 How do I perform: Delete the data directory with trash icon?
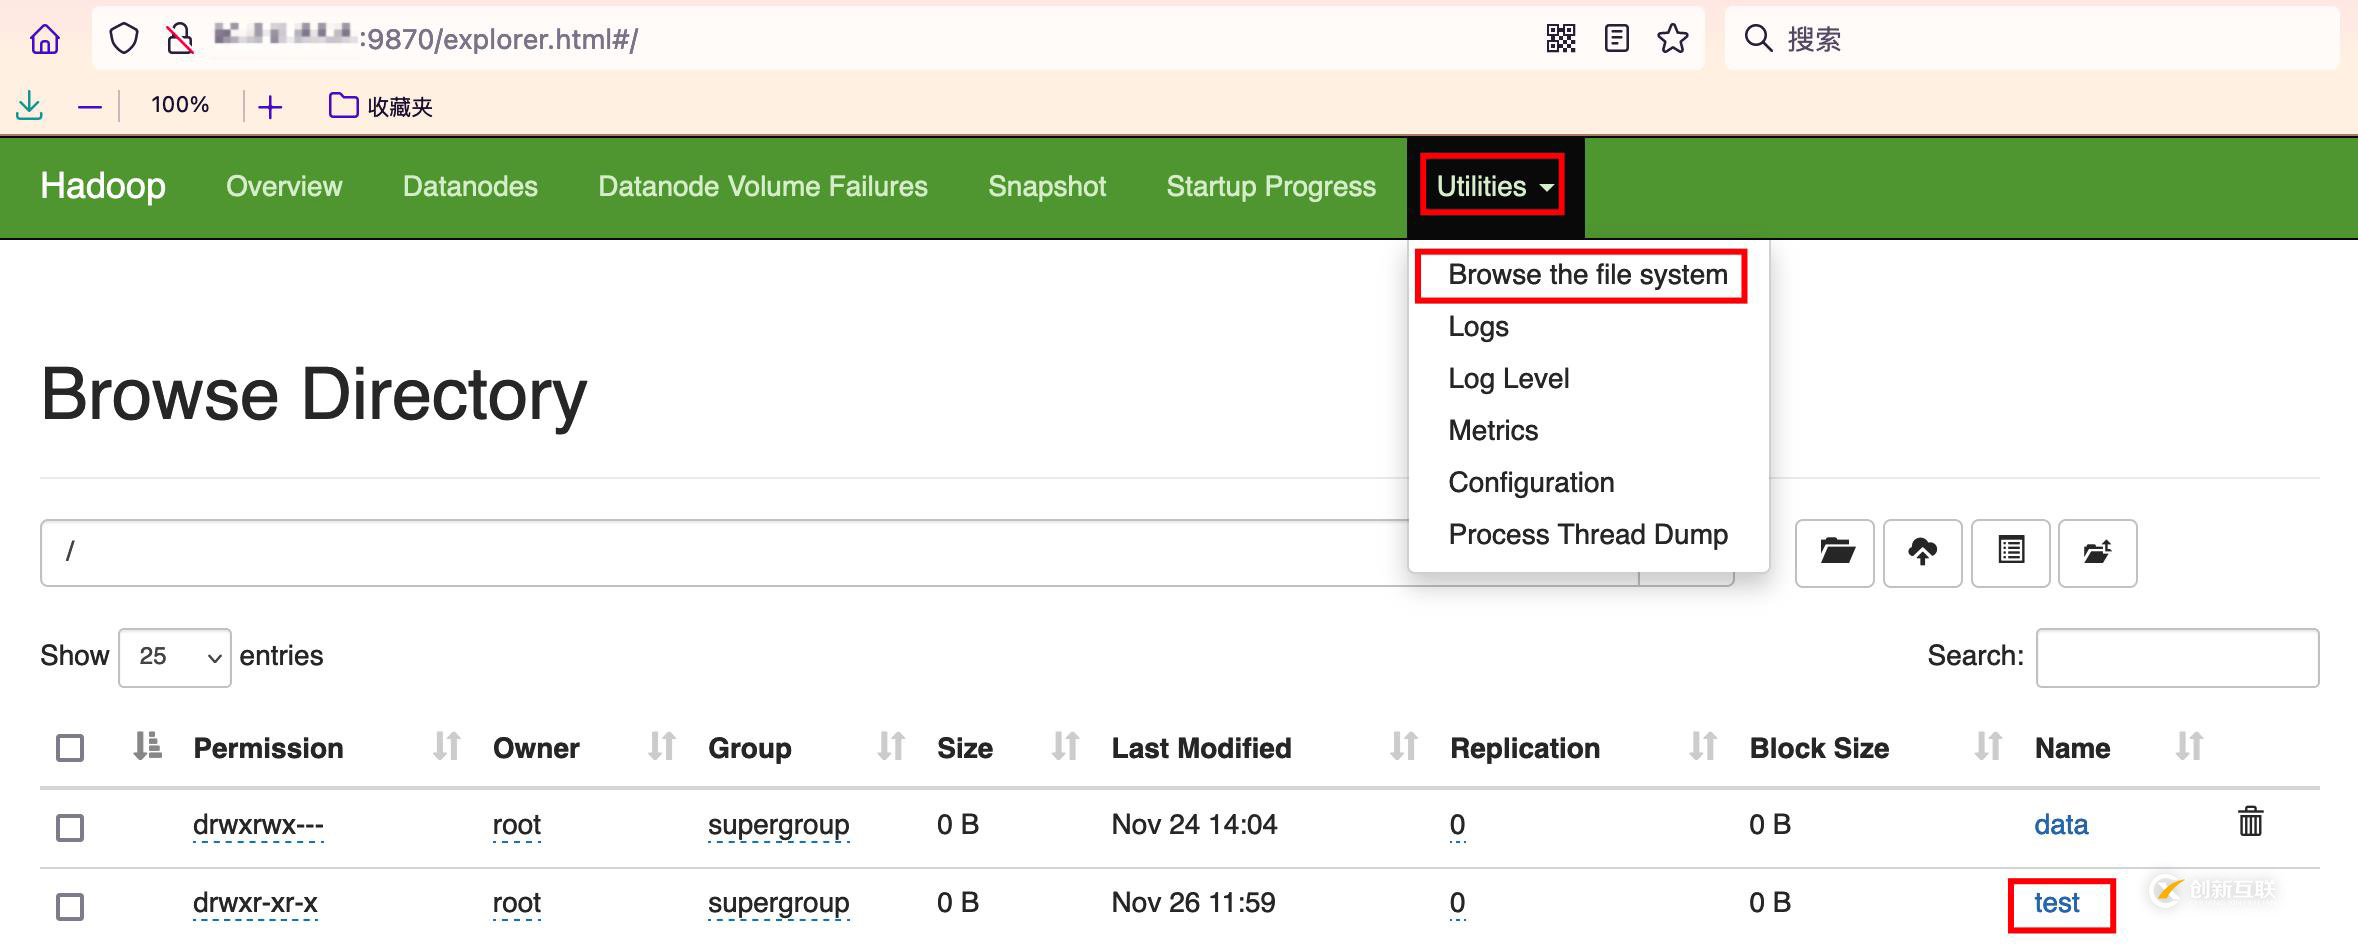point(2250,822)
